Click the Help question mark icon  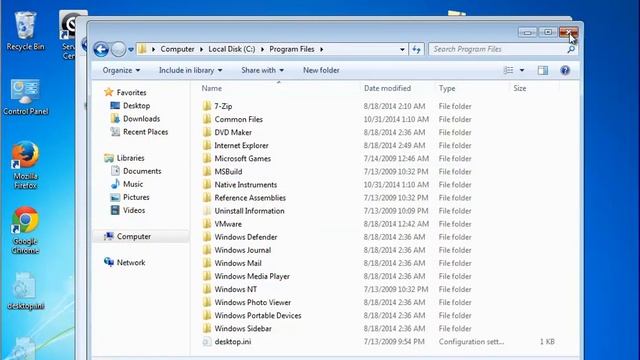pos(565,70)
